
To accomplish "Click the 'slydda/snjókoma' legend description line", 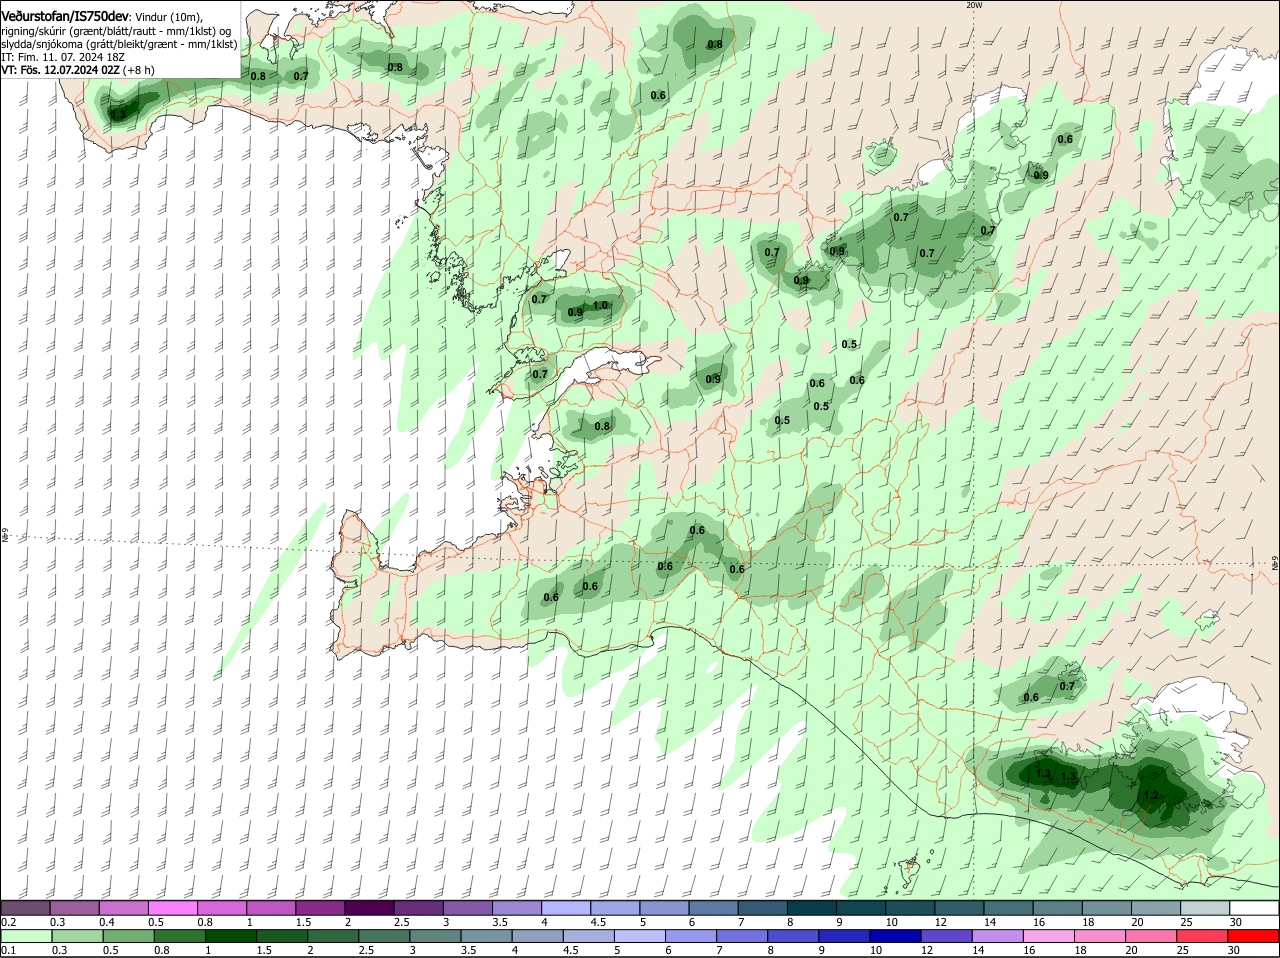I will coord(119,44).
